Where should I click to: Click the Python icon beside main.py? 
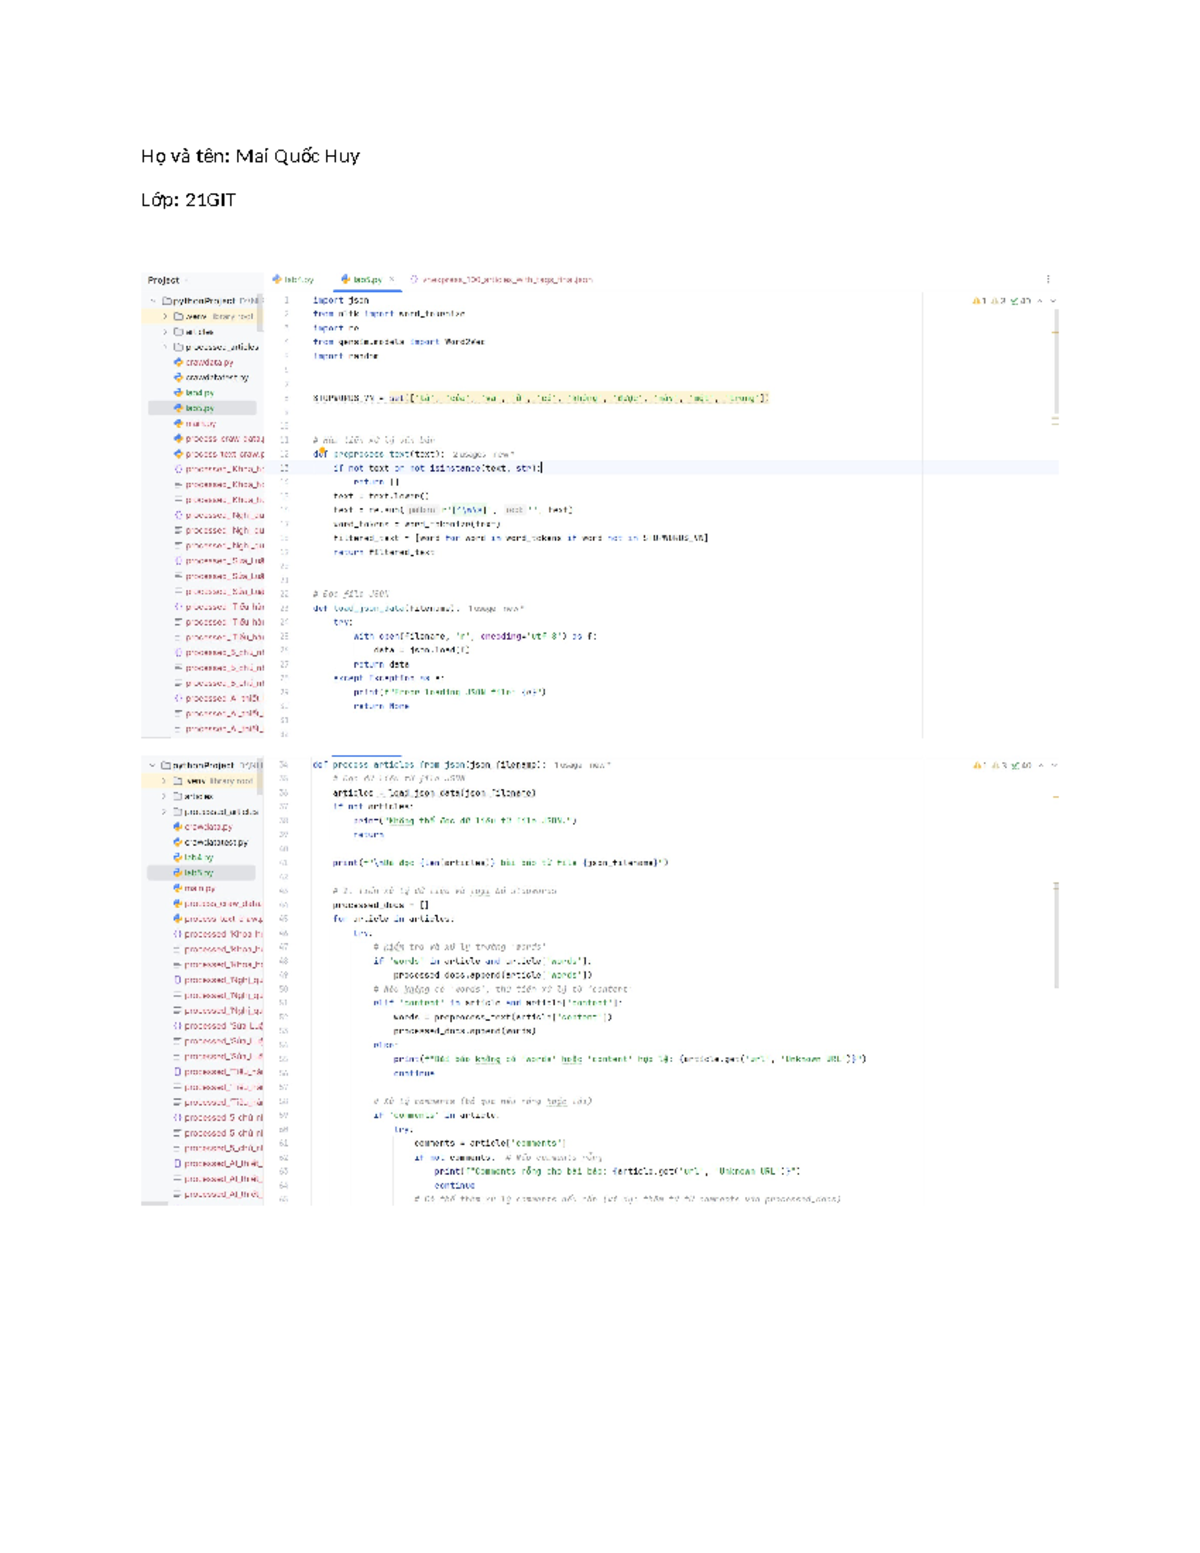coord(178,423)
